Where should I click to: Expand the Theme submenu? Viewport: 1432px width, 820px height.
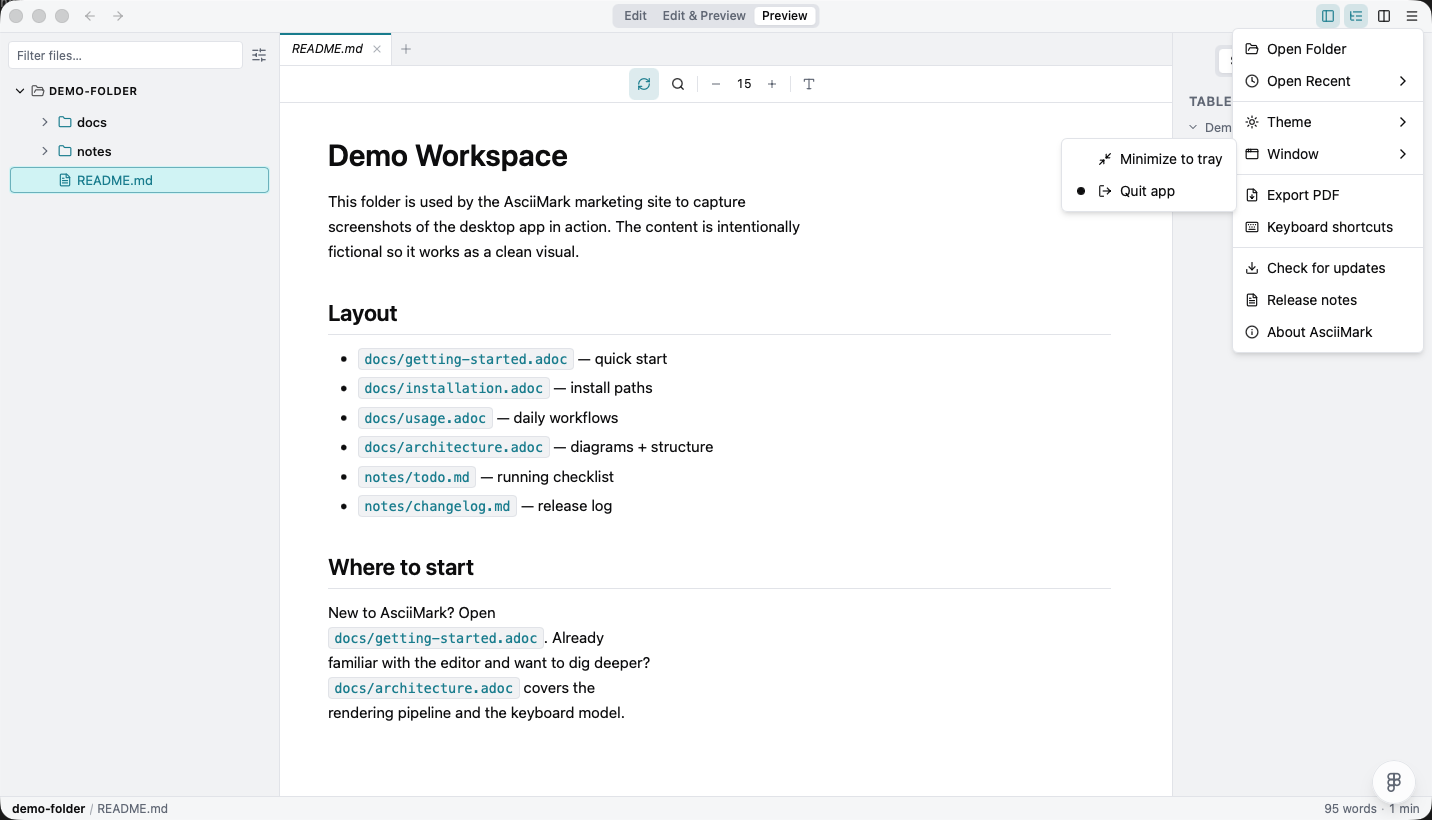(x=1328, y=122)
